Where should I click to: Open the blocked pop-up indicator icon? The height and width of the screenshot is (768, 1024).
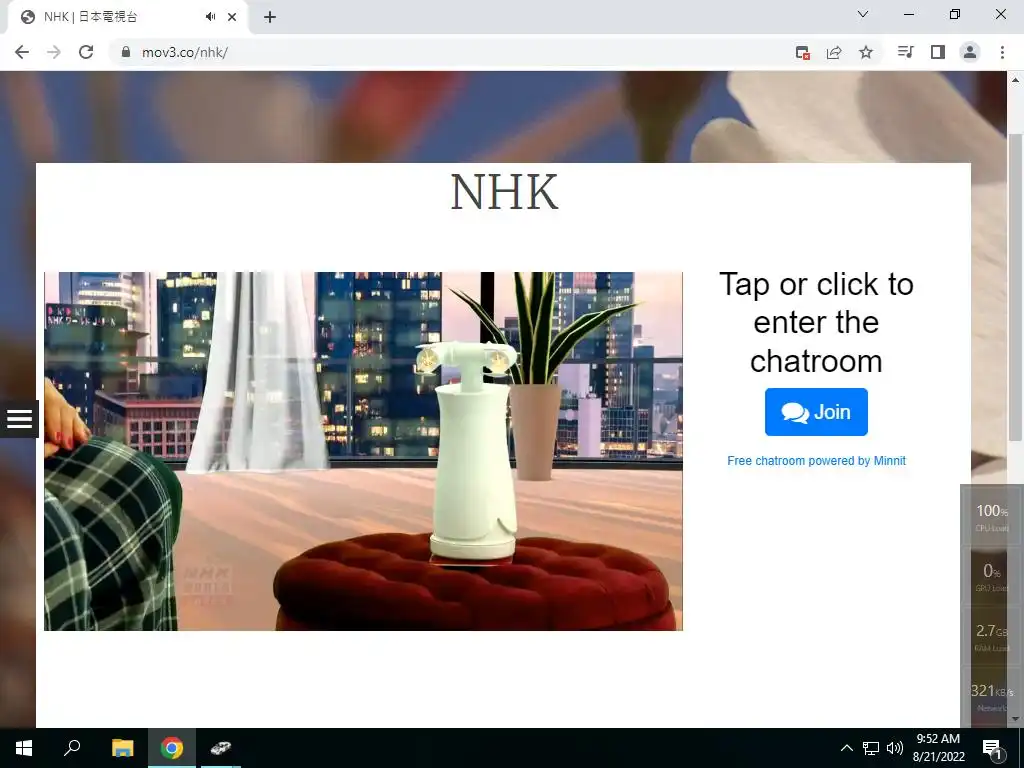803,52
